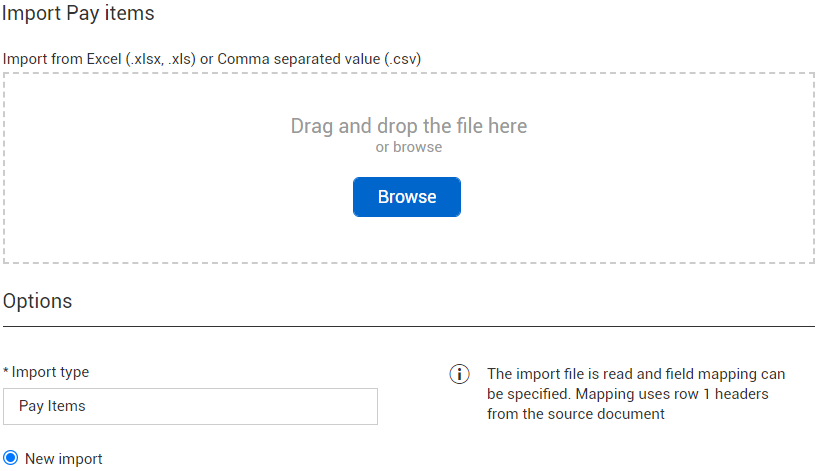819x471 pixels.
Task: Click the New import label text
Action: click(x=64, y=459)
